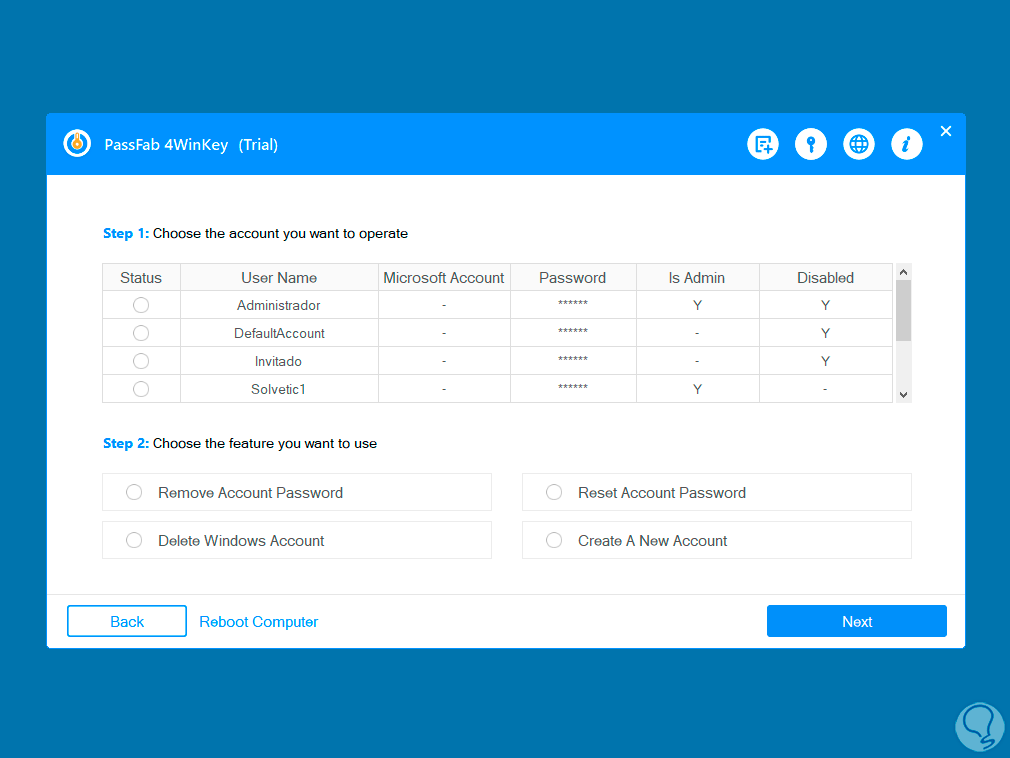This screenshot has height=758, width=1010.
Task: Click the password cell in Solvetic1 row
Action: coord(573,389)
